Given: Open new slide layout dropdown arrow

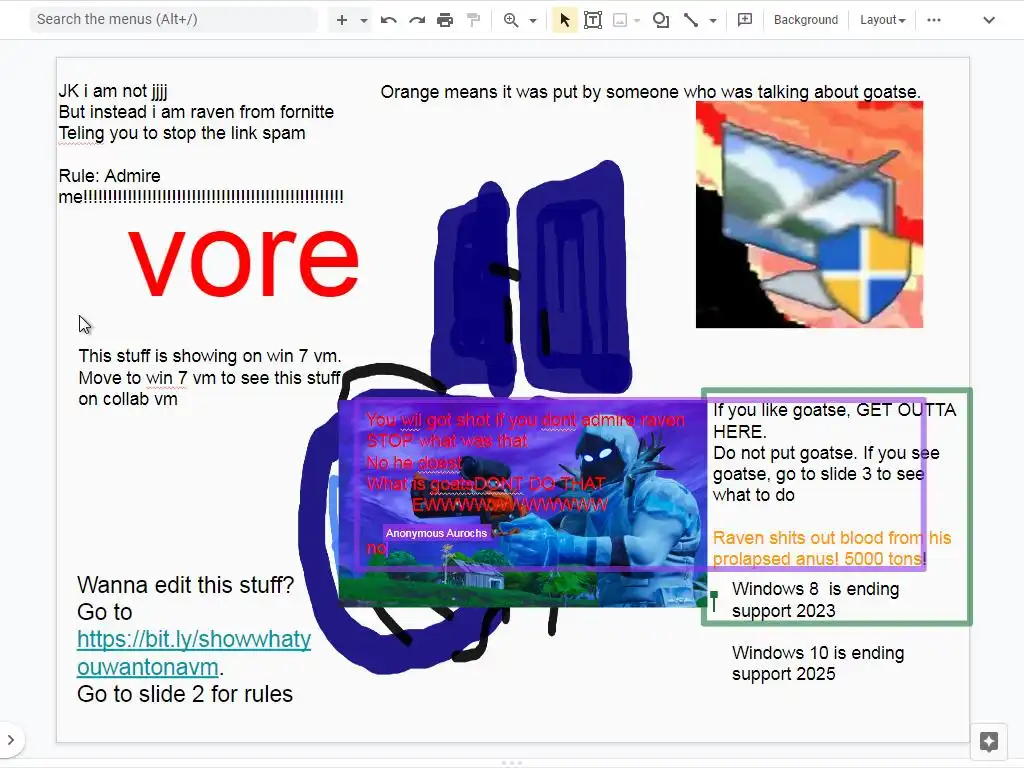Looking at the screenshot, I should tap(364, 20).
